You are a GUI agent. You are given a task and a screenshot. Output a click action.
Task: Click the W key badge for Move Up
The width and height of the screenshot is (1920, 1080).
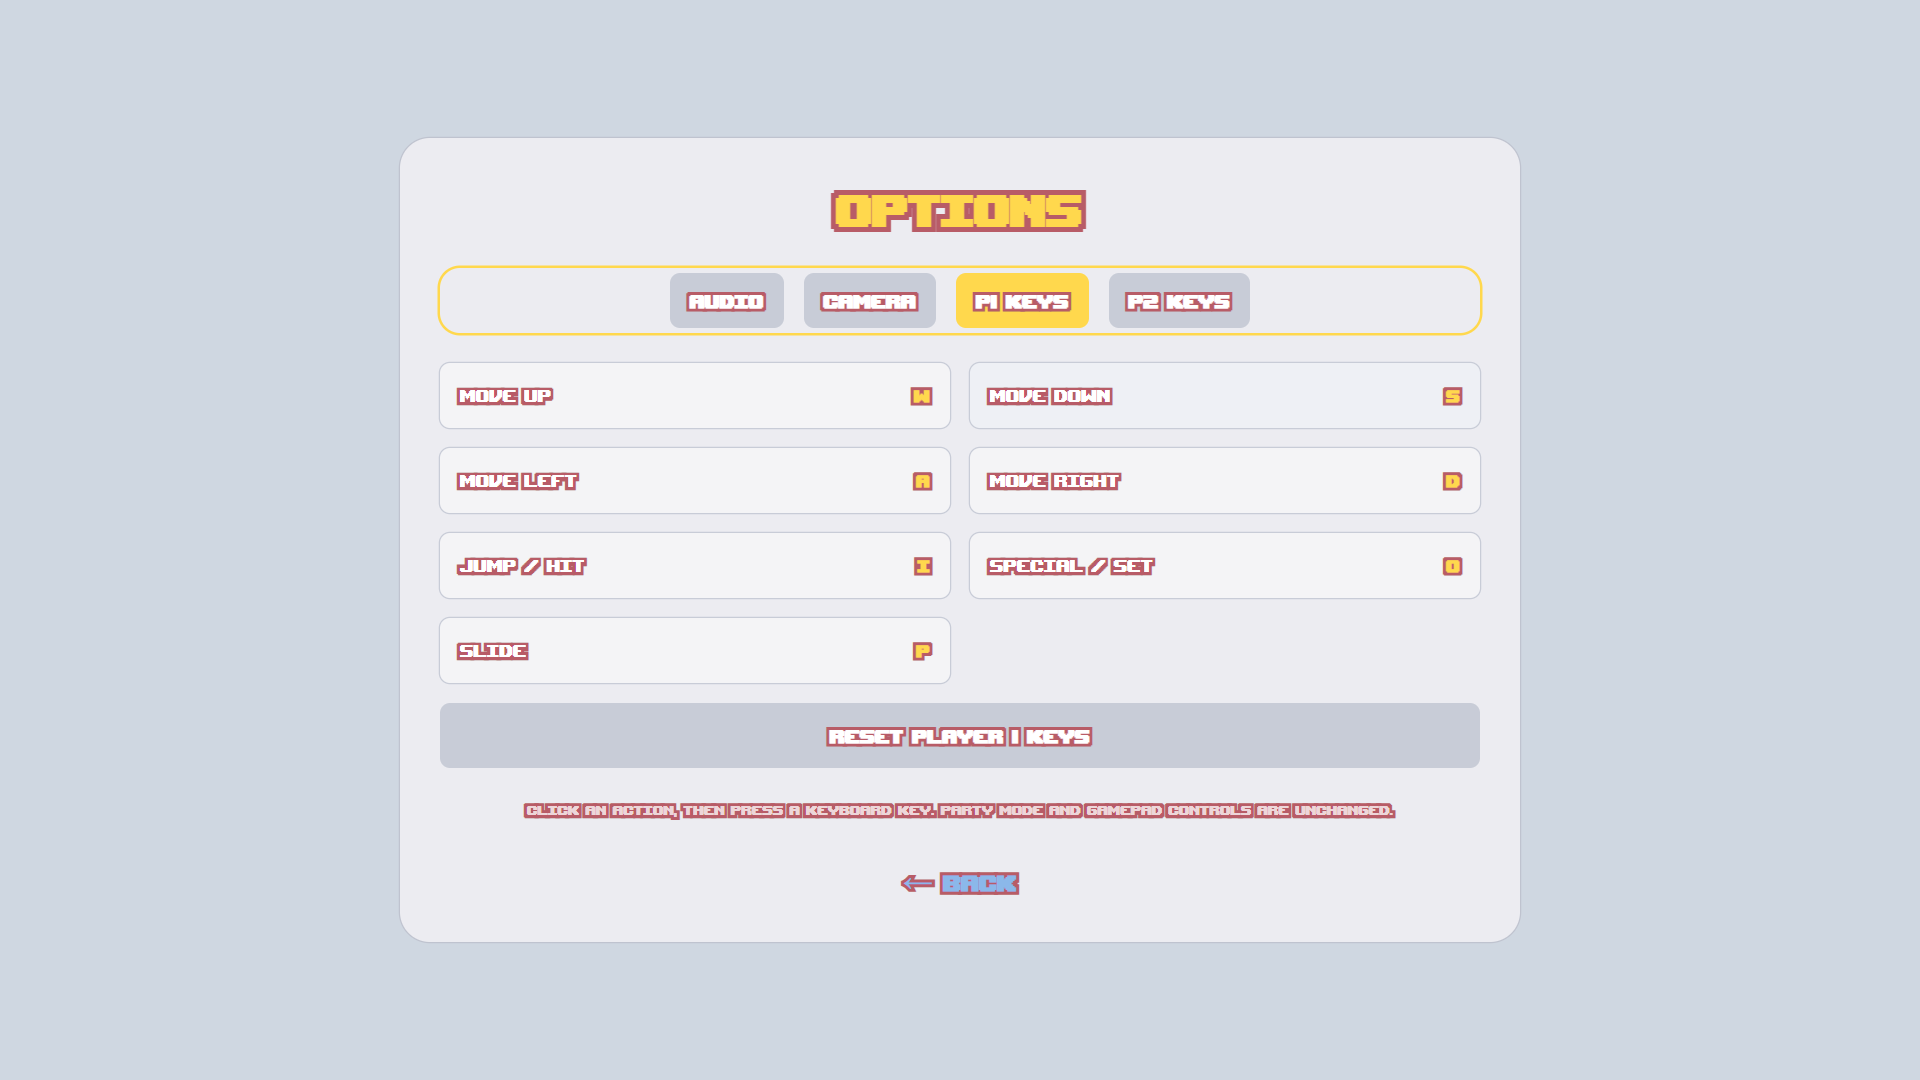point(921,396)
